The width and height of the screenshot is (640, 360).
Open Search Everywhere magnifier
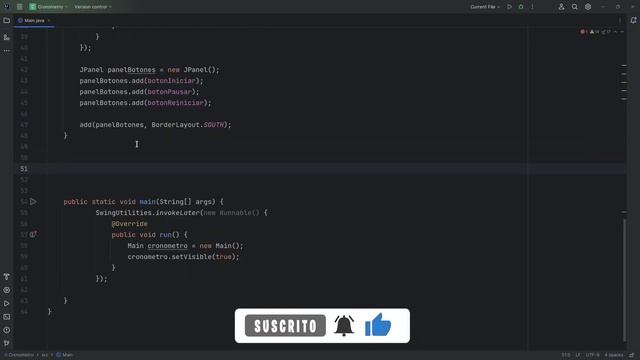[x=574, y=7]
